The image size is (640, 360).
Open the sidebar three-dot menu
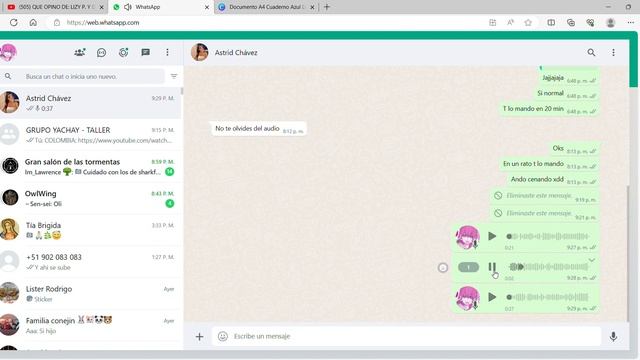coord(167,52)
